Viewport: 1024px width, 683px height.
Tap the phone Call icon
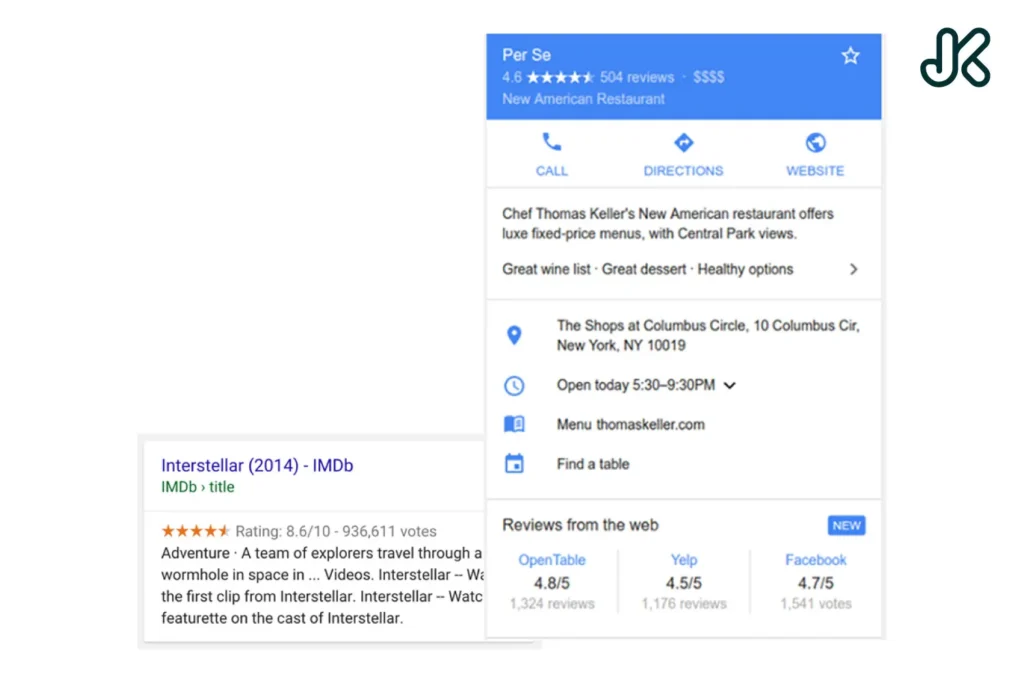pos(552,142)
